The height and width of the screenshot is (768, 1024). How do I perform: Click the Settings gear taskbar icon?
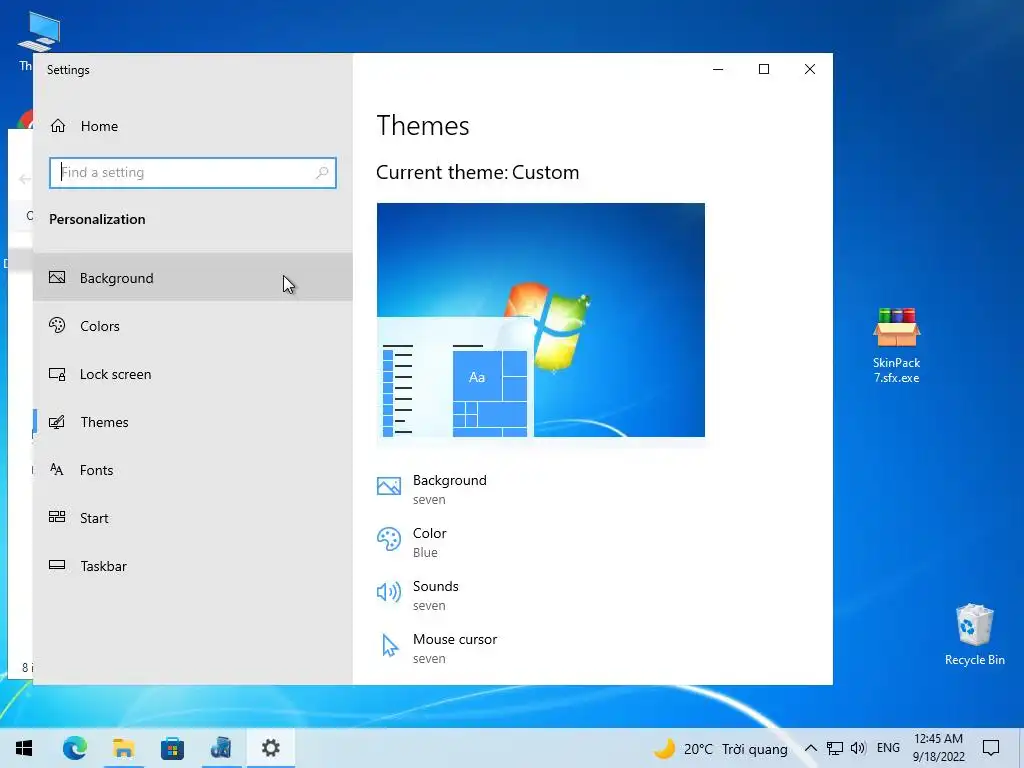[x=270, y=748]
